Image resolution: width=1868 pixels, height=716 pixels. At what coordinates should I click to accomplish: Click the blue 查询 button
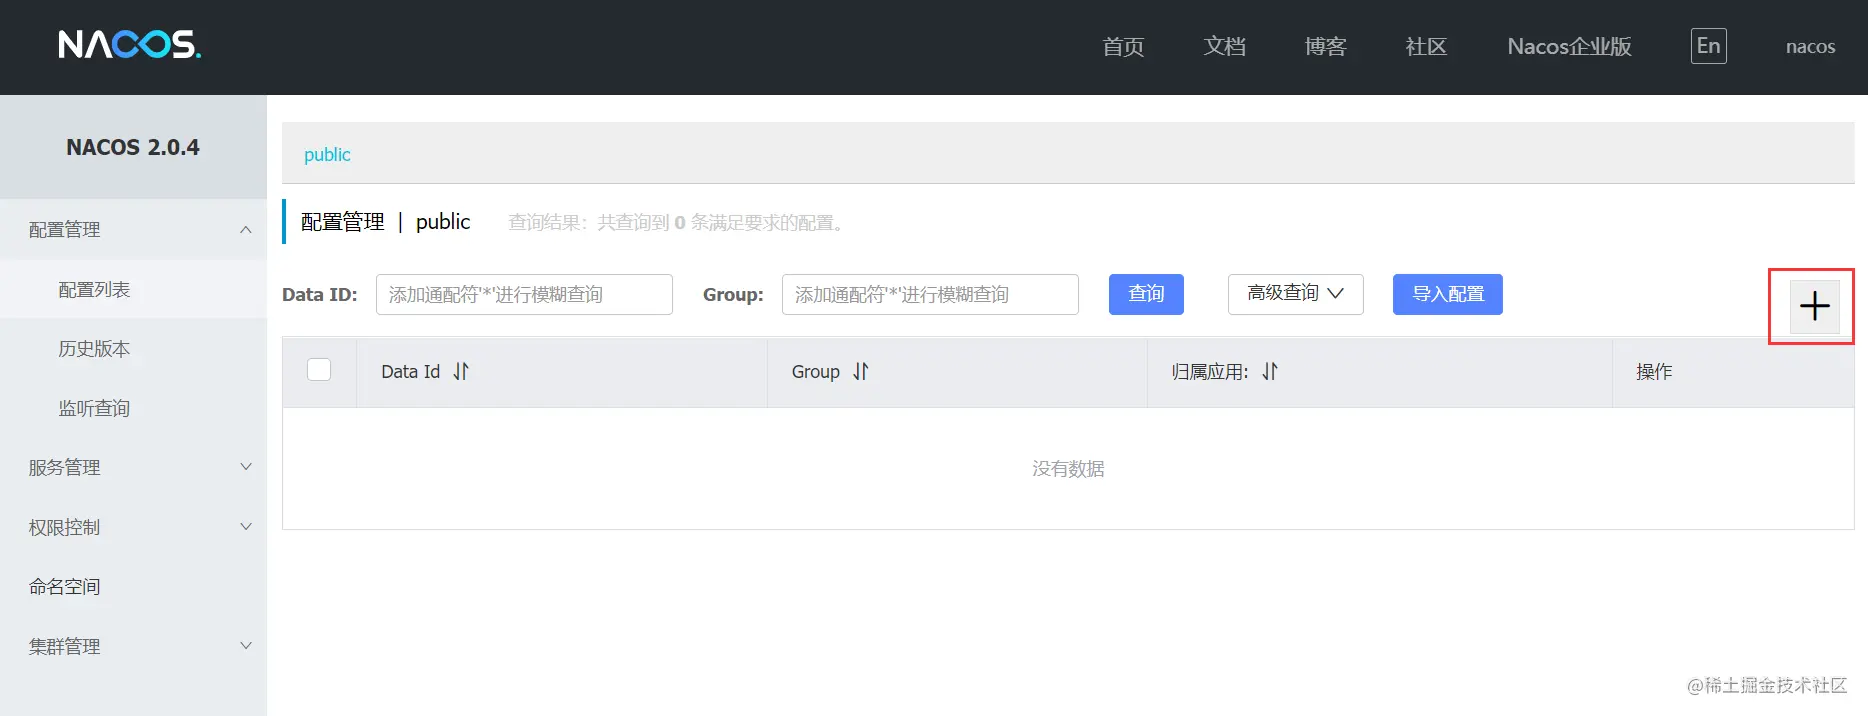(x=1146, y=294)
